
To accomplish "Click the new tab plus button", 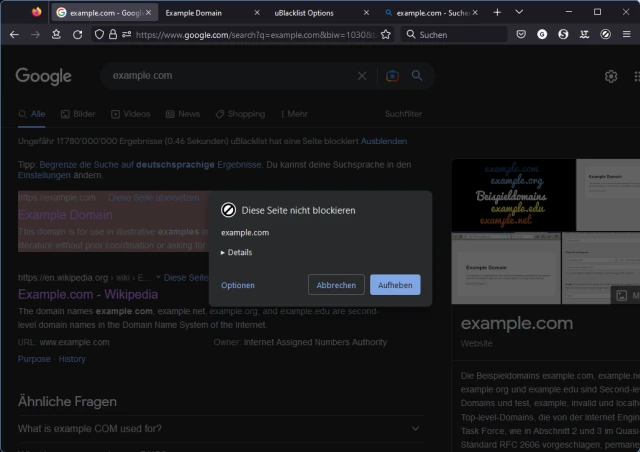I will click(497, 12).
